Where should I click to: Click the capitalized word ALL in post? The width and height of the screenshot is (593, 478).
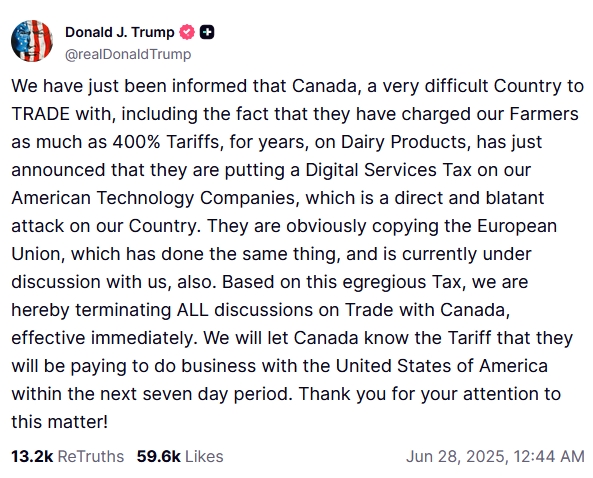click(x=192, y=310)
